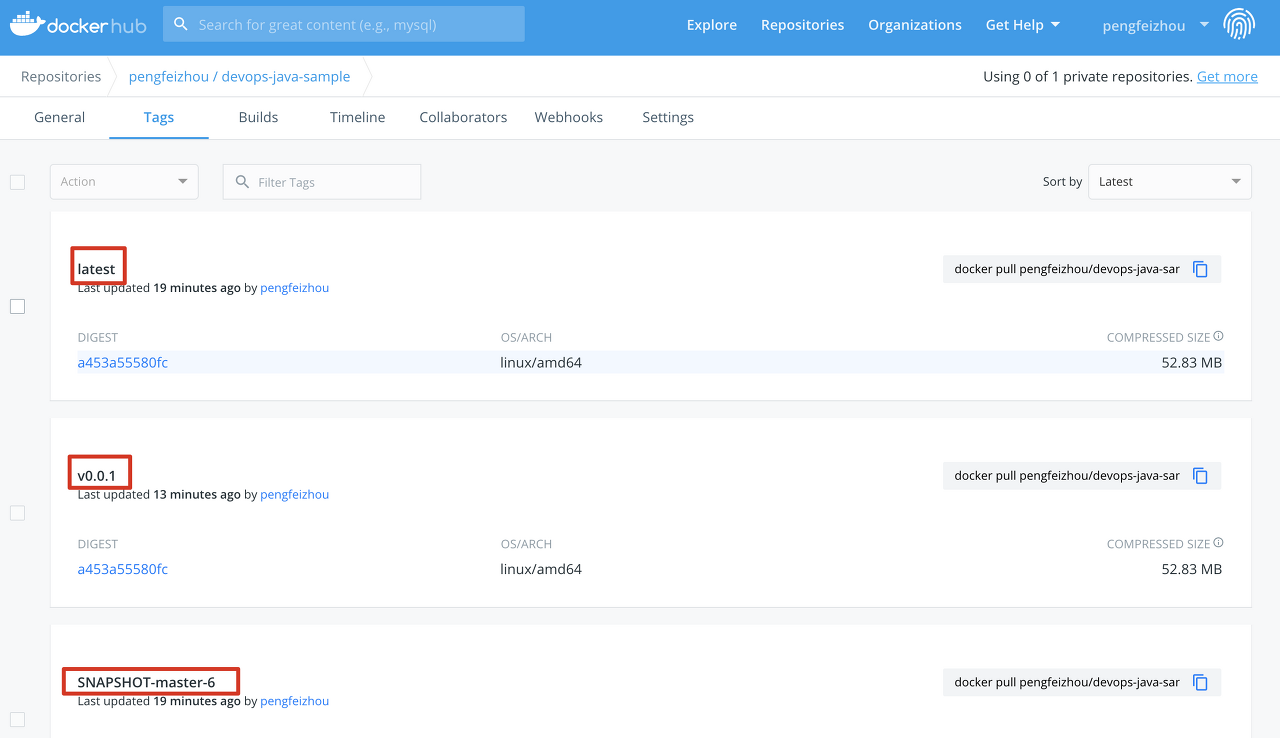Click Explore in the top navigation
The height and width of the screenshot is (738, 1280).
pos(712,25)
